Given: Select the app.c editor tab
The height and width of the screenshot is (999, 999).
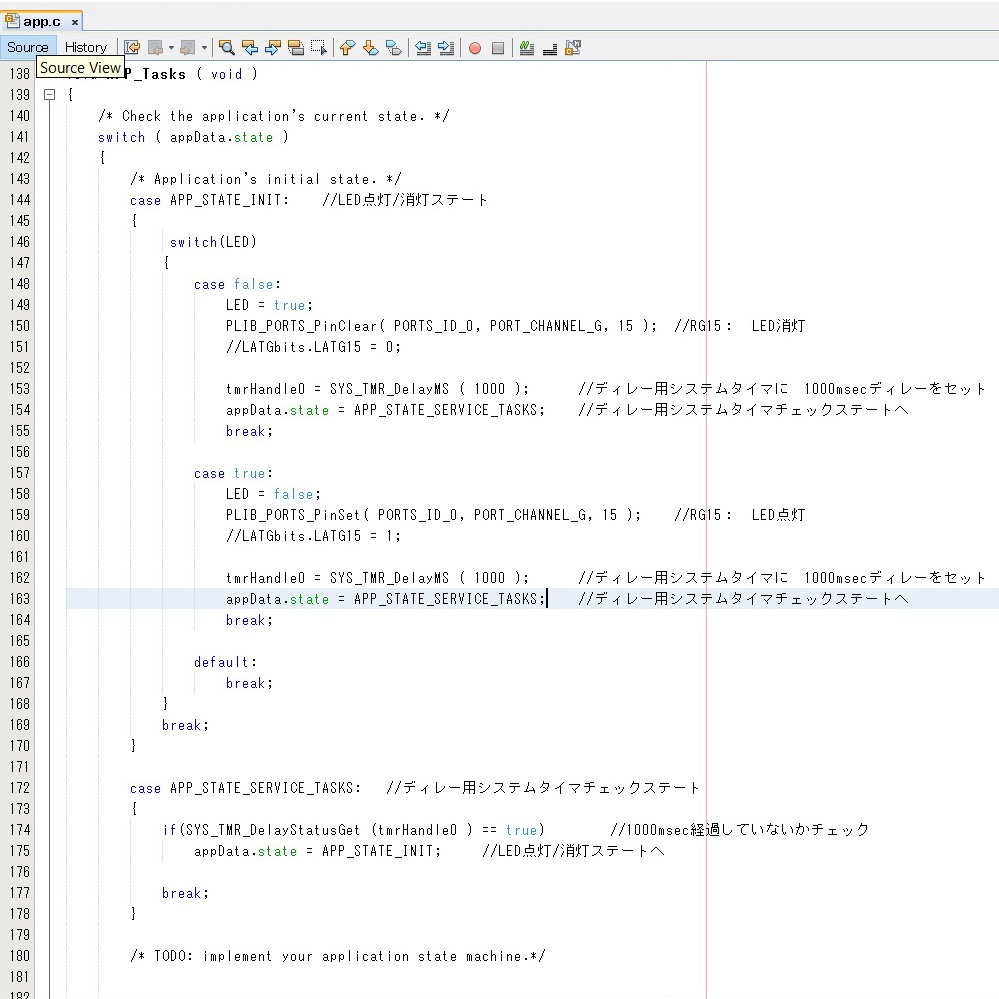Looking at the screenshot, I should [x=41, y=22].
